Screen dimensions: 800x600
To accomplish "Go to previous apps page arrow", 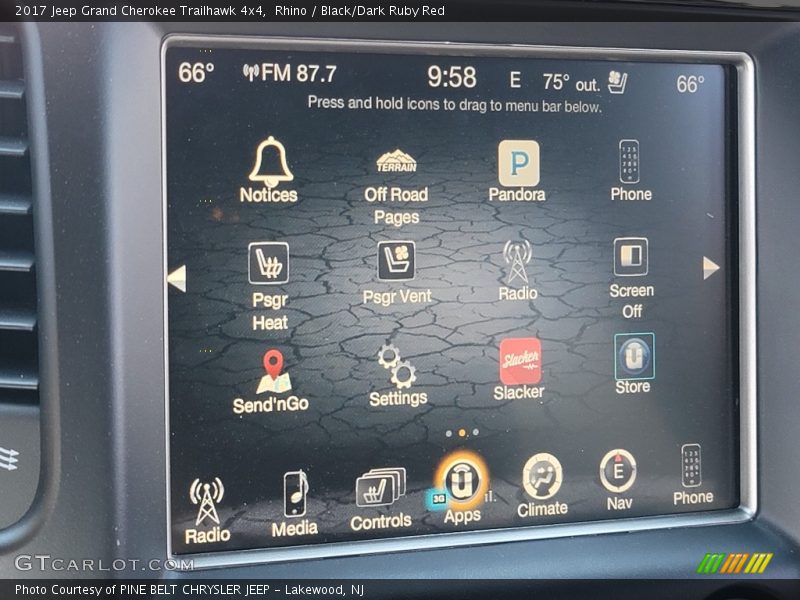I will pos(177,278).
